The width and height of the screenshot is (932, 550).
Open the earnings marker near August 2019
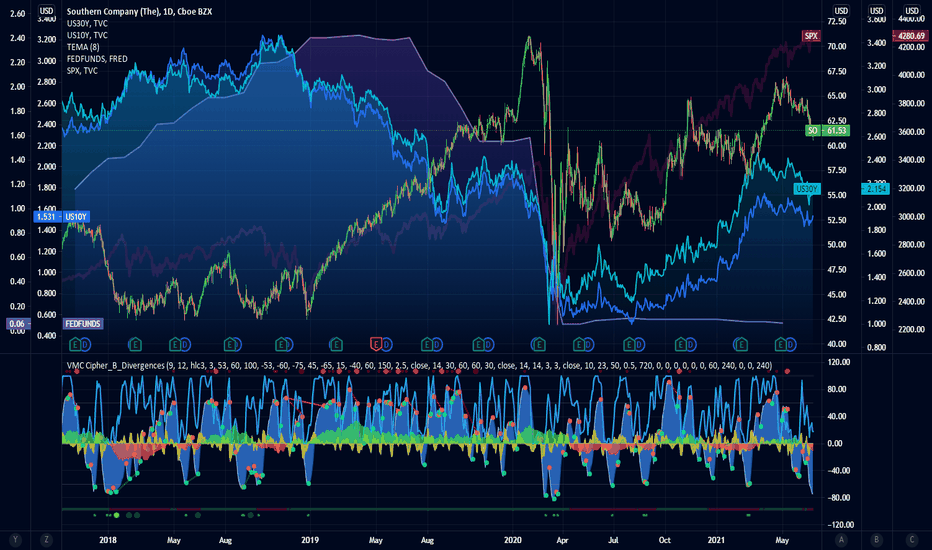pyautogui.click(x=427, y=344)
